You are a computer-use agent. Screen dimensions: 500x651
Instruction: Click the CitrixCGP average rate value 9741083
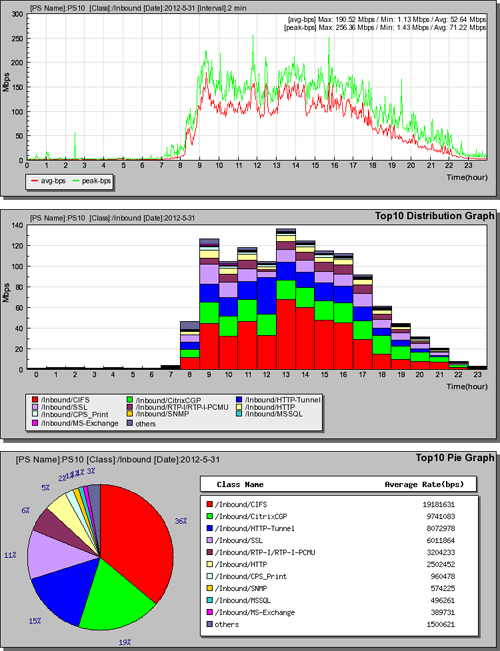(x=441, y=516)
